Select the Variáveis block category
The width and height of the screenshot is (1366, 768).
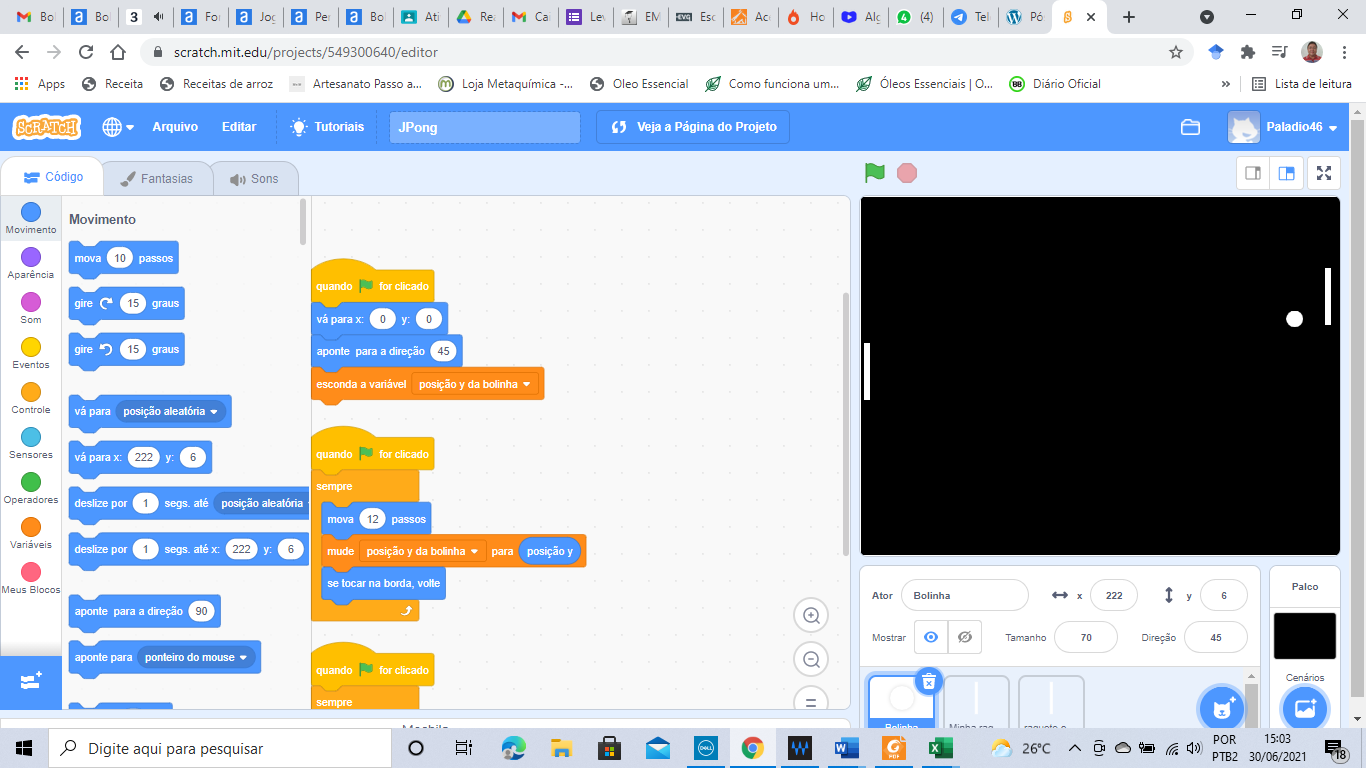31,534
